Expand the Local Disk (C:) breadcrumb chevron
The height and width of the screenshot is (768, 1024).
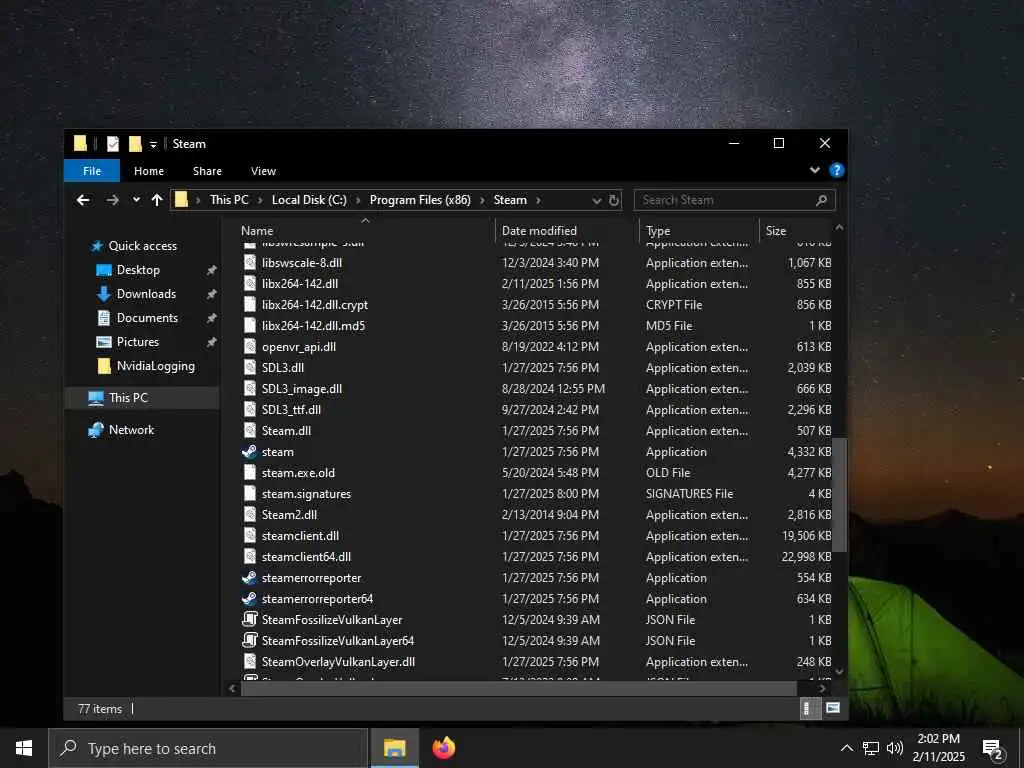(x=359, y=200)
